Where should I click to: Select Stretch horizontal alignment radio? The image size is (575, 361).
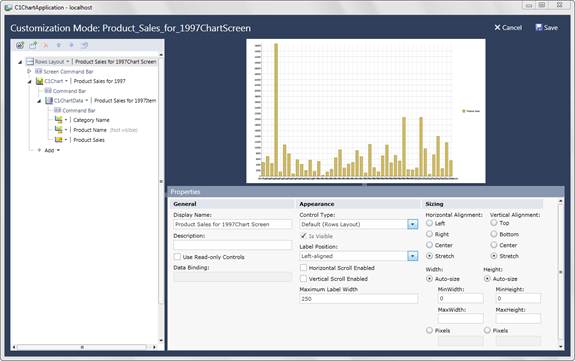429,256
